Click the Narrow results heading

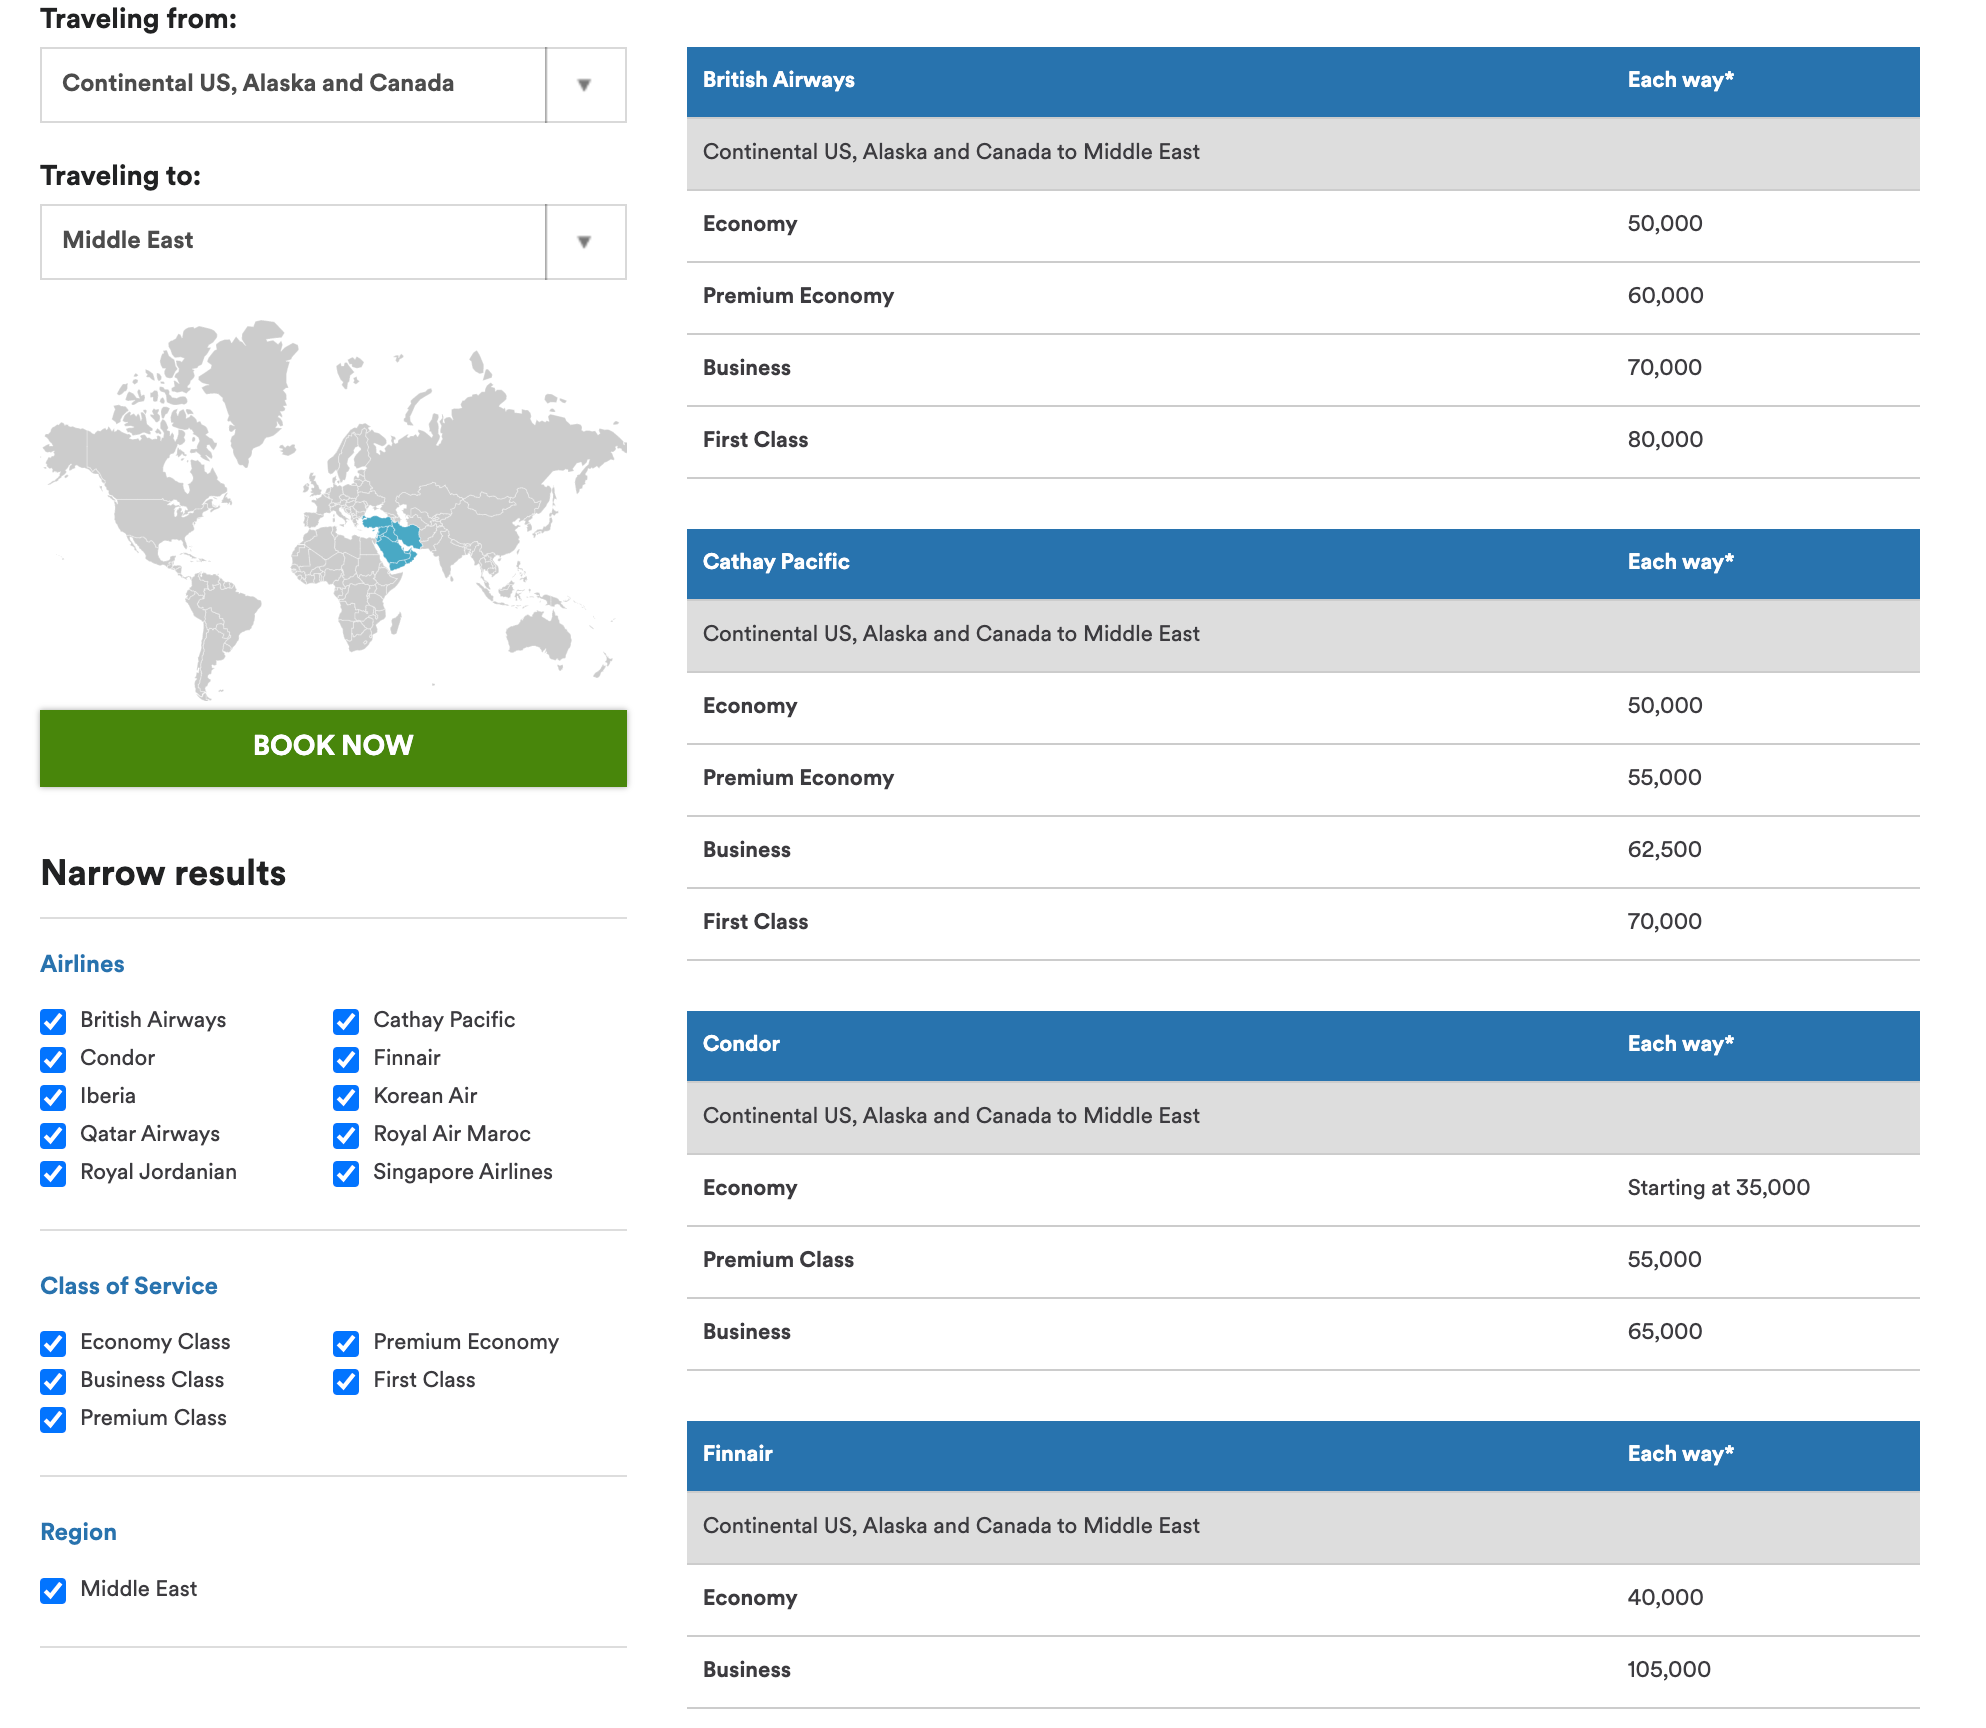pos(163,873)
